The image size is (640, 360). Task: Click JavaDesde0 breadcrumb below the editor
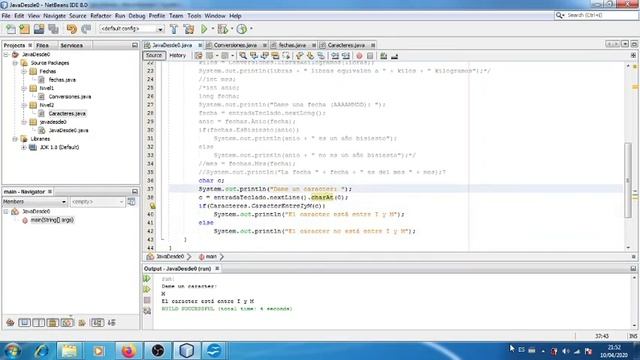coord(166,257)
